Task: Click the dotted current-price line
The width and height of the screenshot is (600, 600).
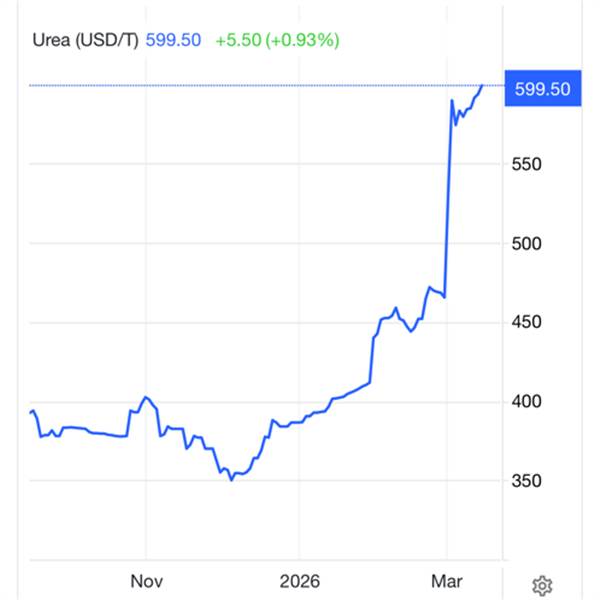Action: click(250, 86)
